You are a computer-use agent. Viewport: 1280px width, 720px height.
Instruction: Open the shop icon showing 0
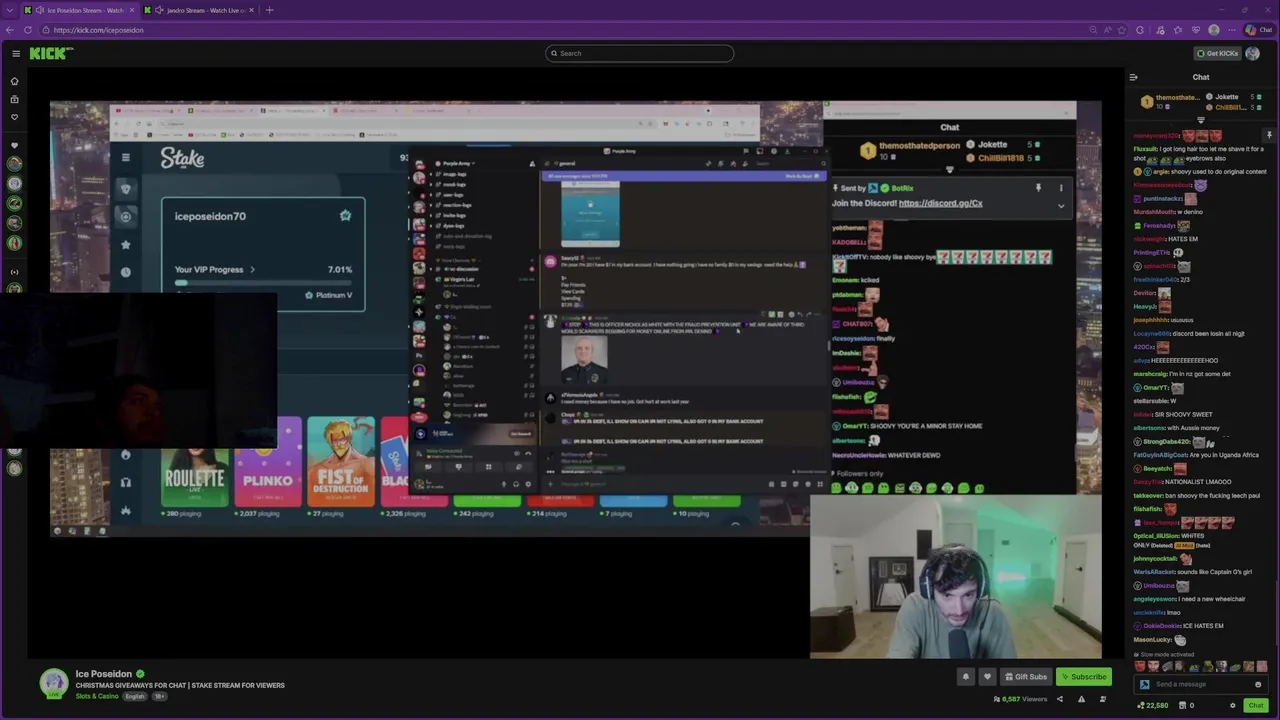(1186, 705)
